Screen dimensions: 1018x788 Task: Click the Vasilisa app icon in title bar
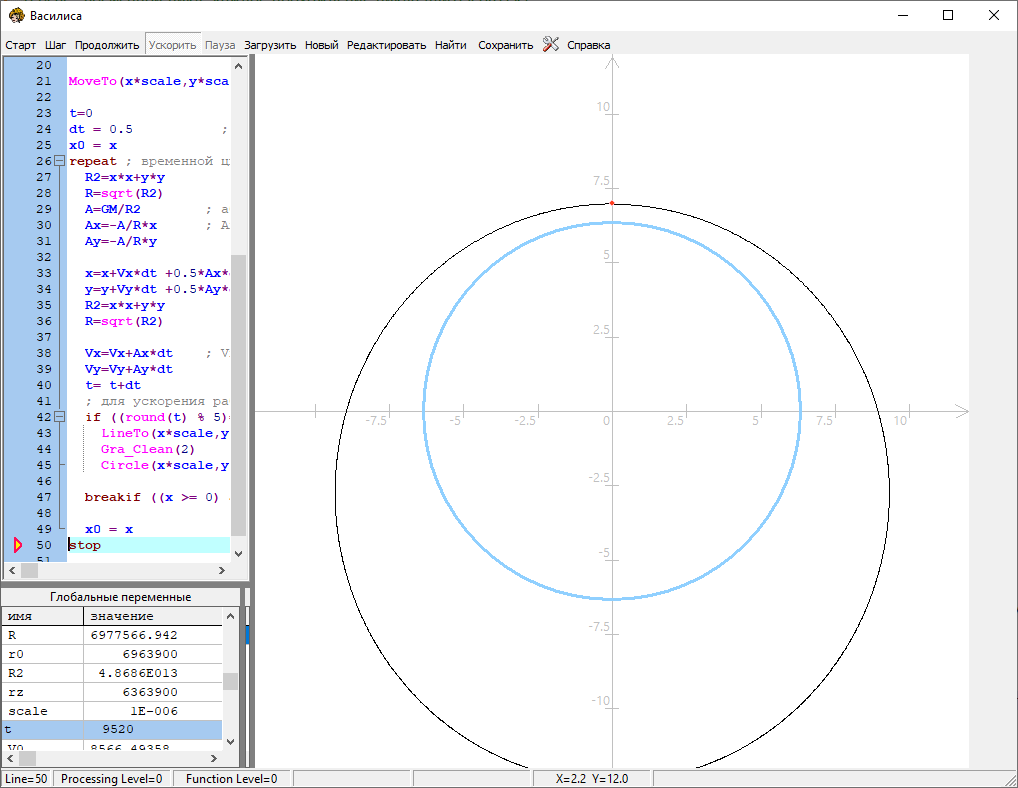coord(16,15)
